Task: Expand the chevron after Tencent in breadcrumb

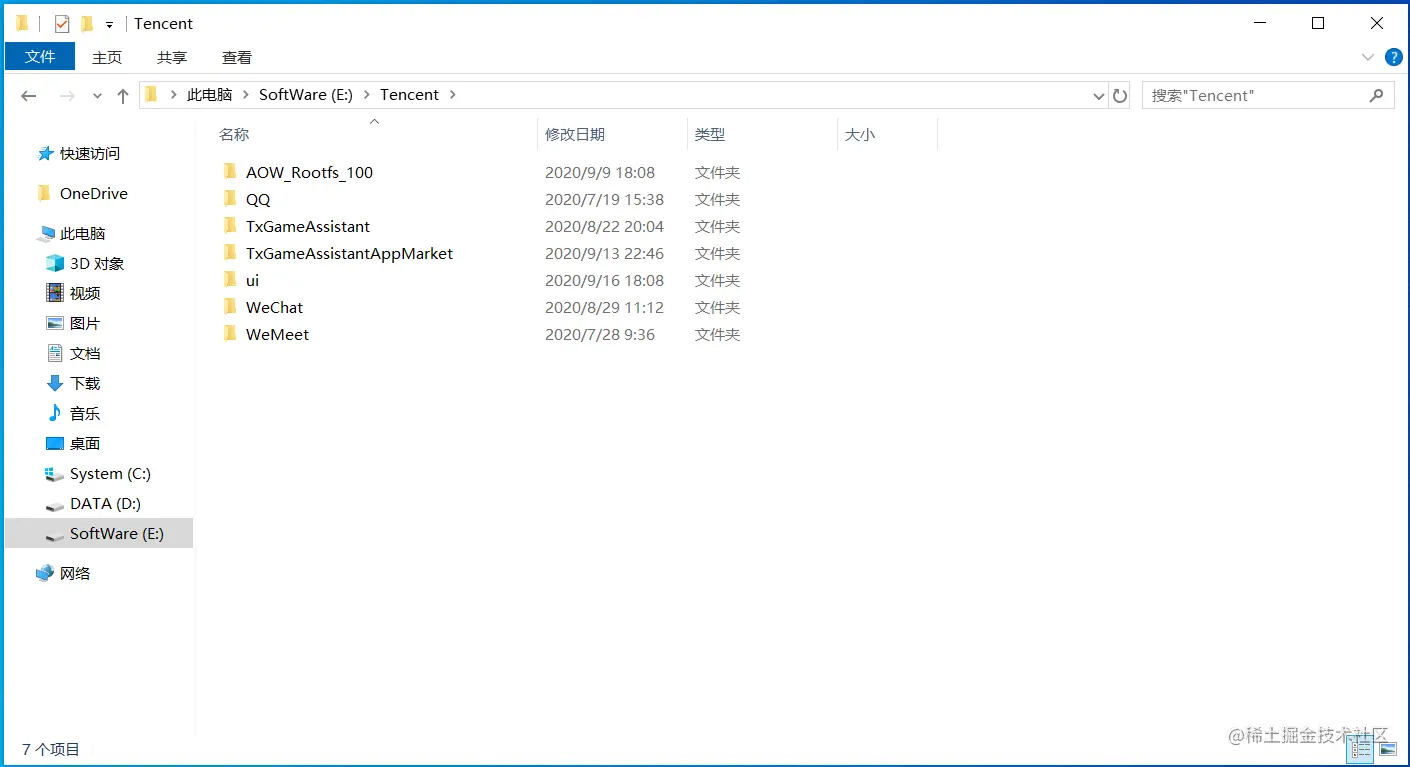Action: click(x=453, y=94)
